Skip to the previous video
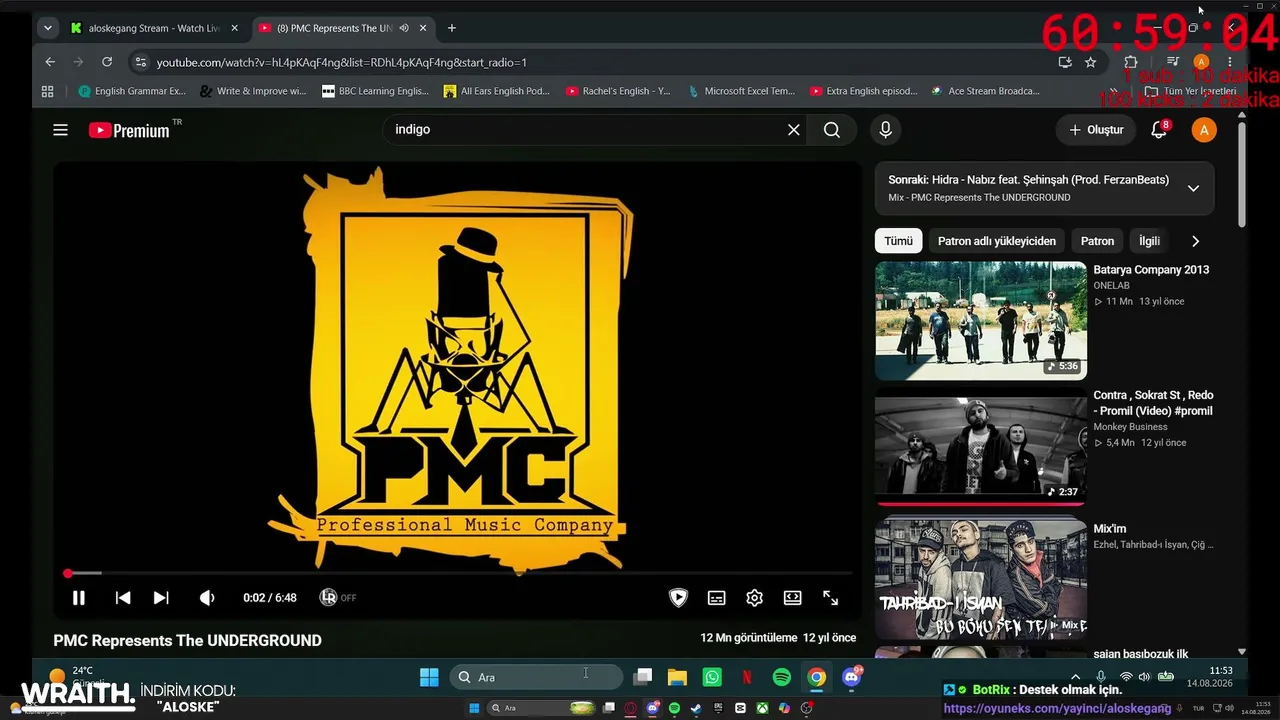1280x720 pixels. [123, 598]
